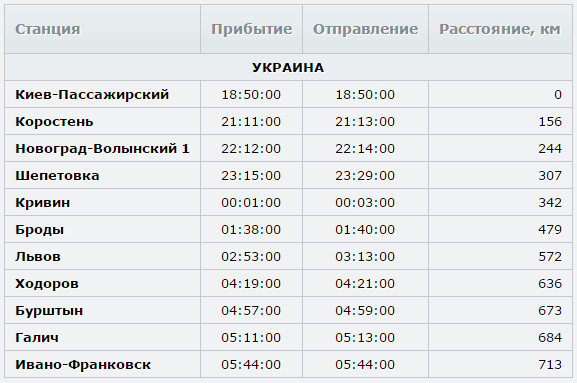Click Броды distance value 479

[550, 230]
